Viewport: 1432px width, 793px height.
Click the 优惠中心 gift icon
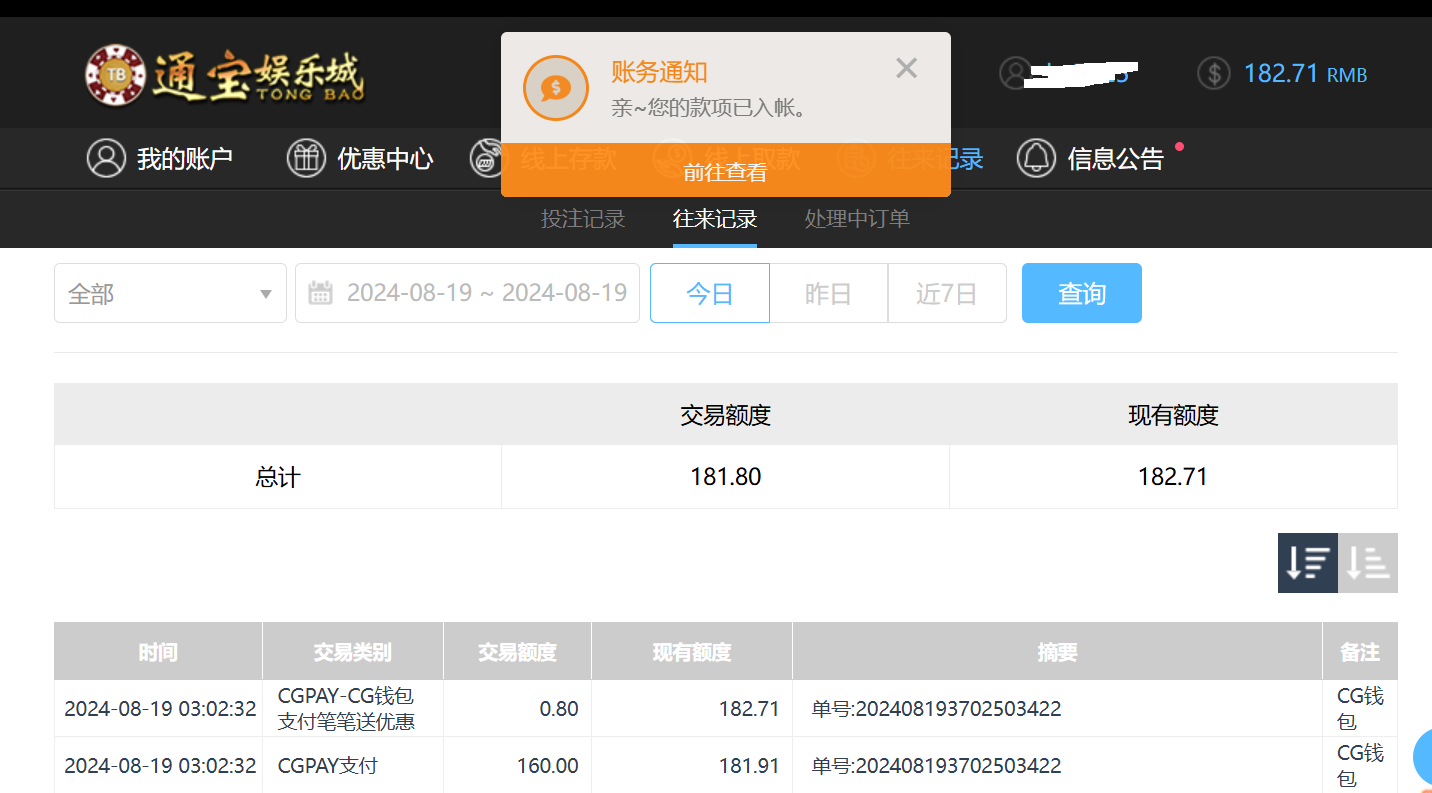306,158
